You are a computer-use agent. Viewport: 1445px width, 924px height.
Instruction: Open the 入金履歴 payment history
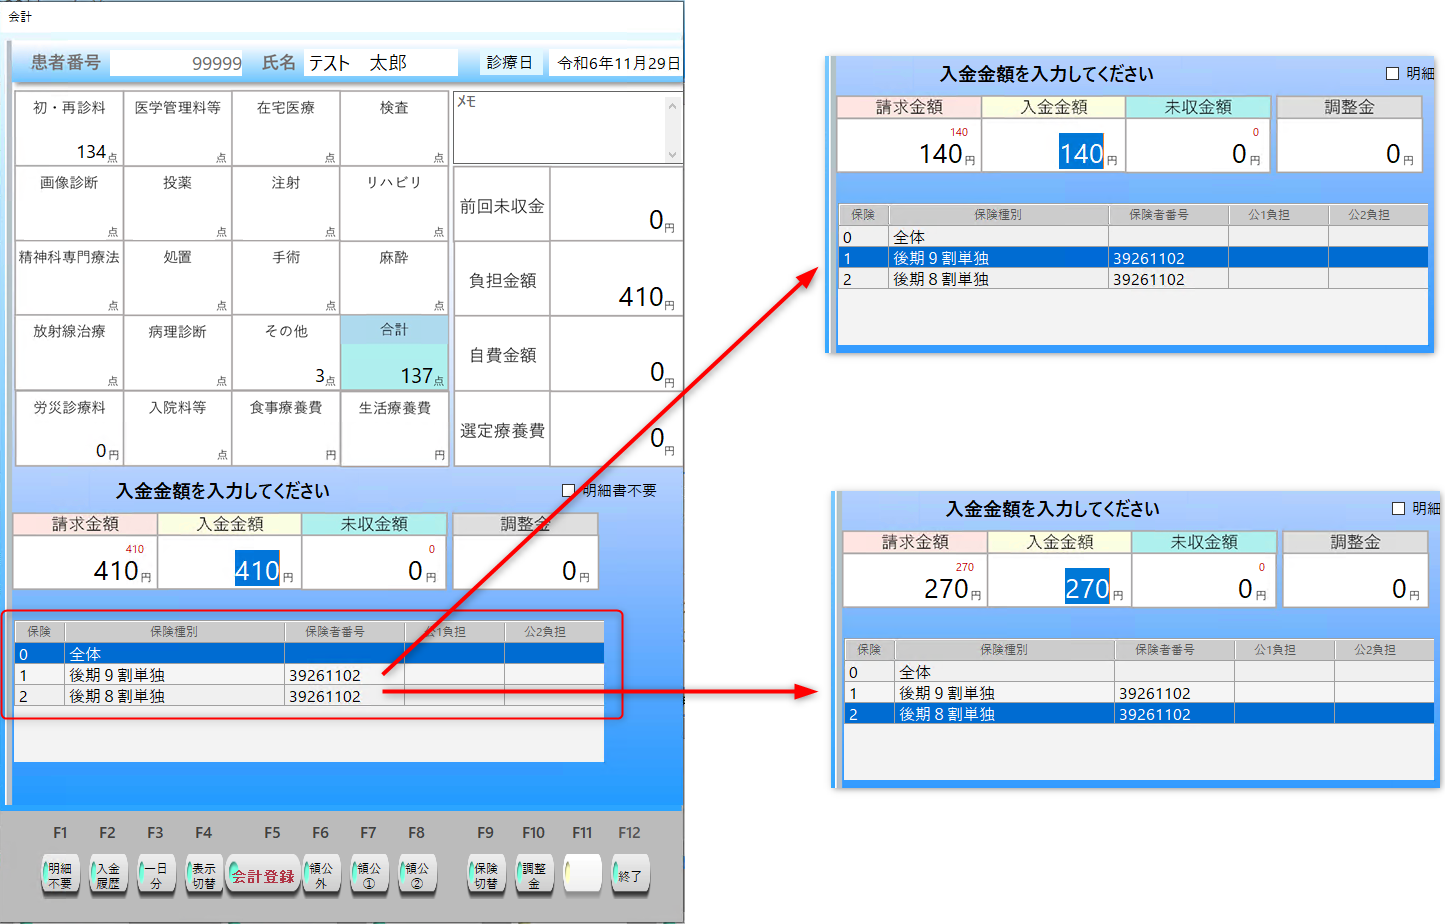click(108, 874)
